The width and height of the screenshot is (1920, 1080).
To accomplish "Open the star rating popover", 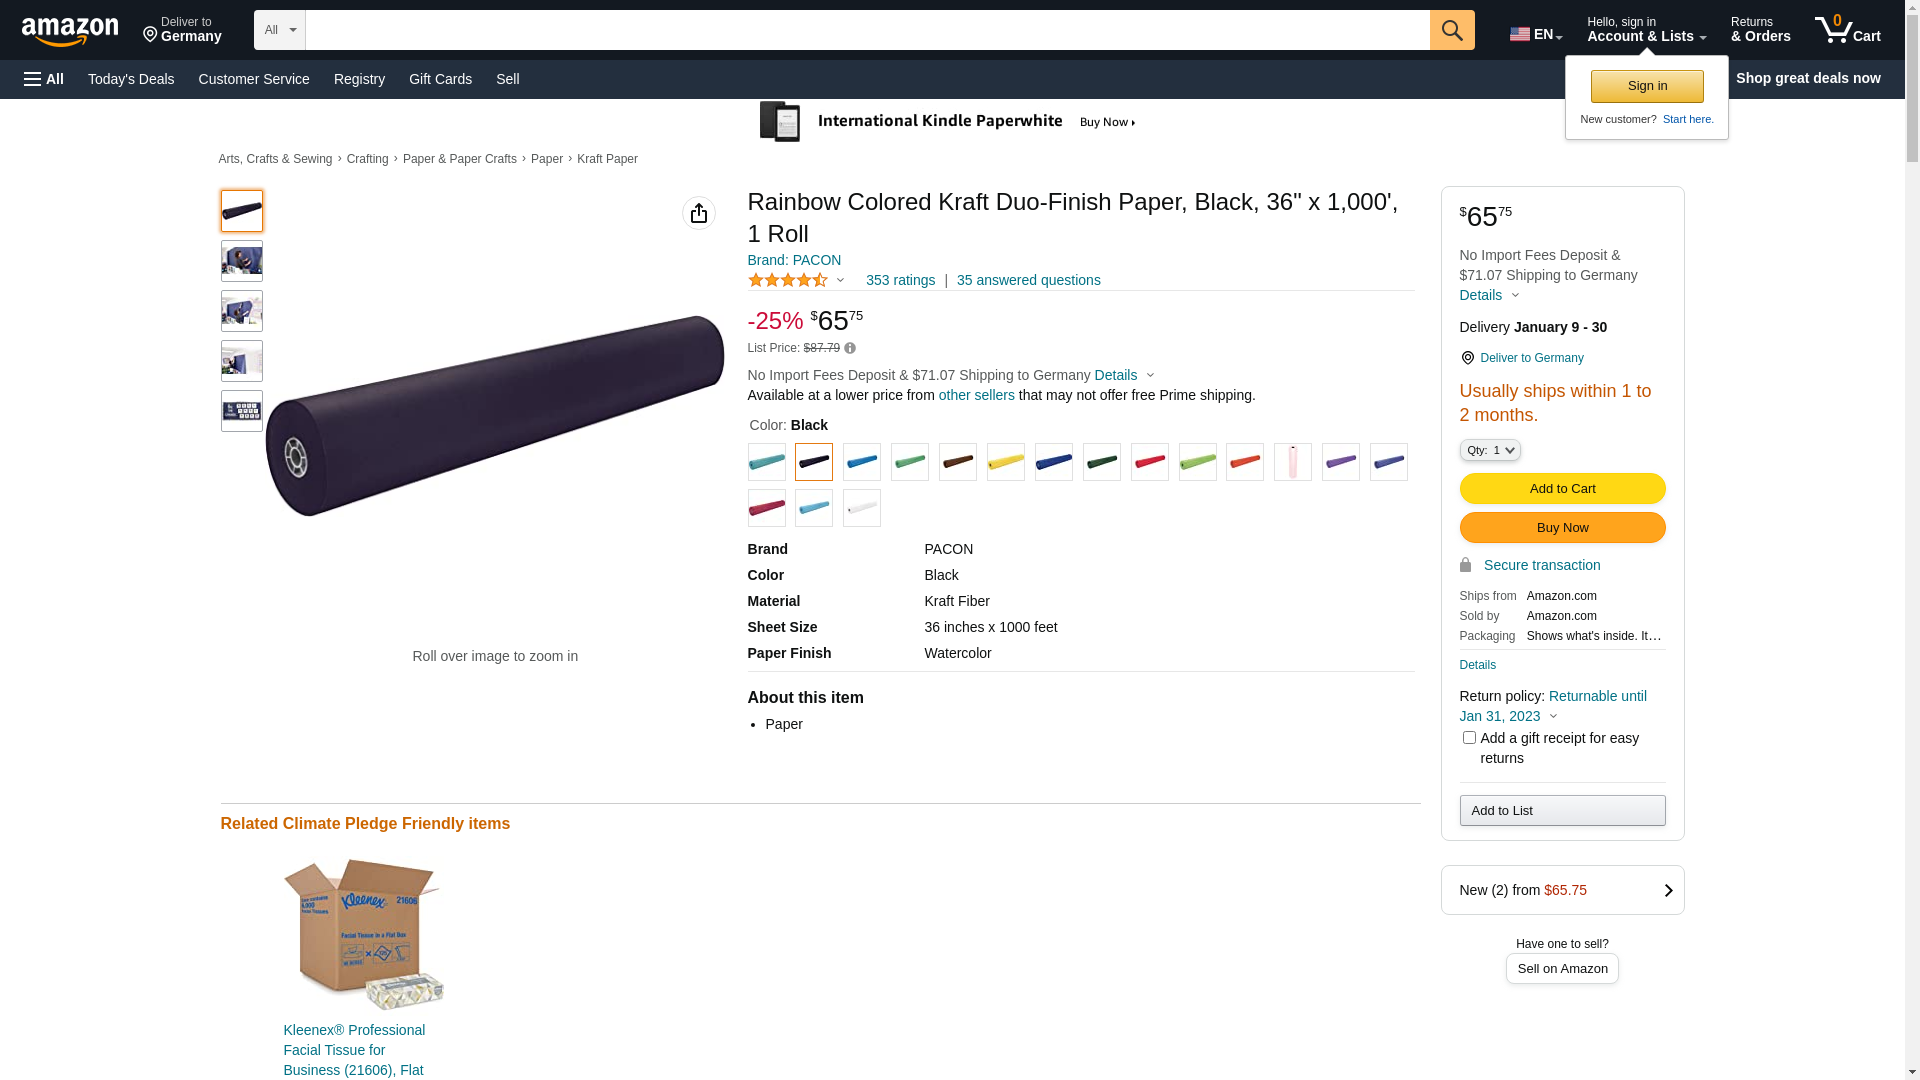I will [797, 281].
